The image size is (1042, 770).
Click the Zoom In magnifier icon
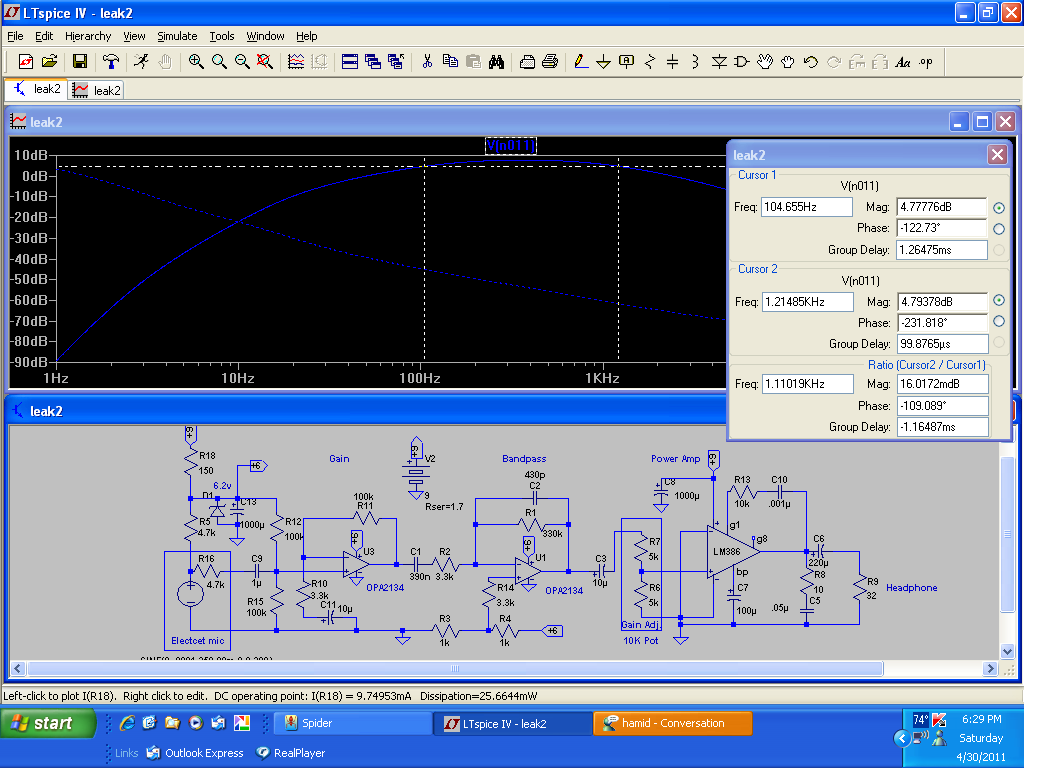(196, 62)
